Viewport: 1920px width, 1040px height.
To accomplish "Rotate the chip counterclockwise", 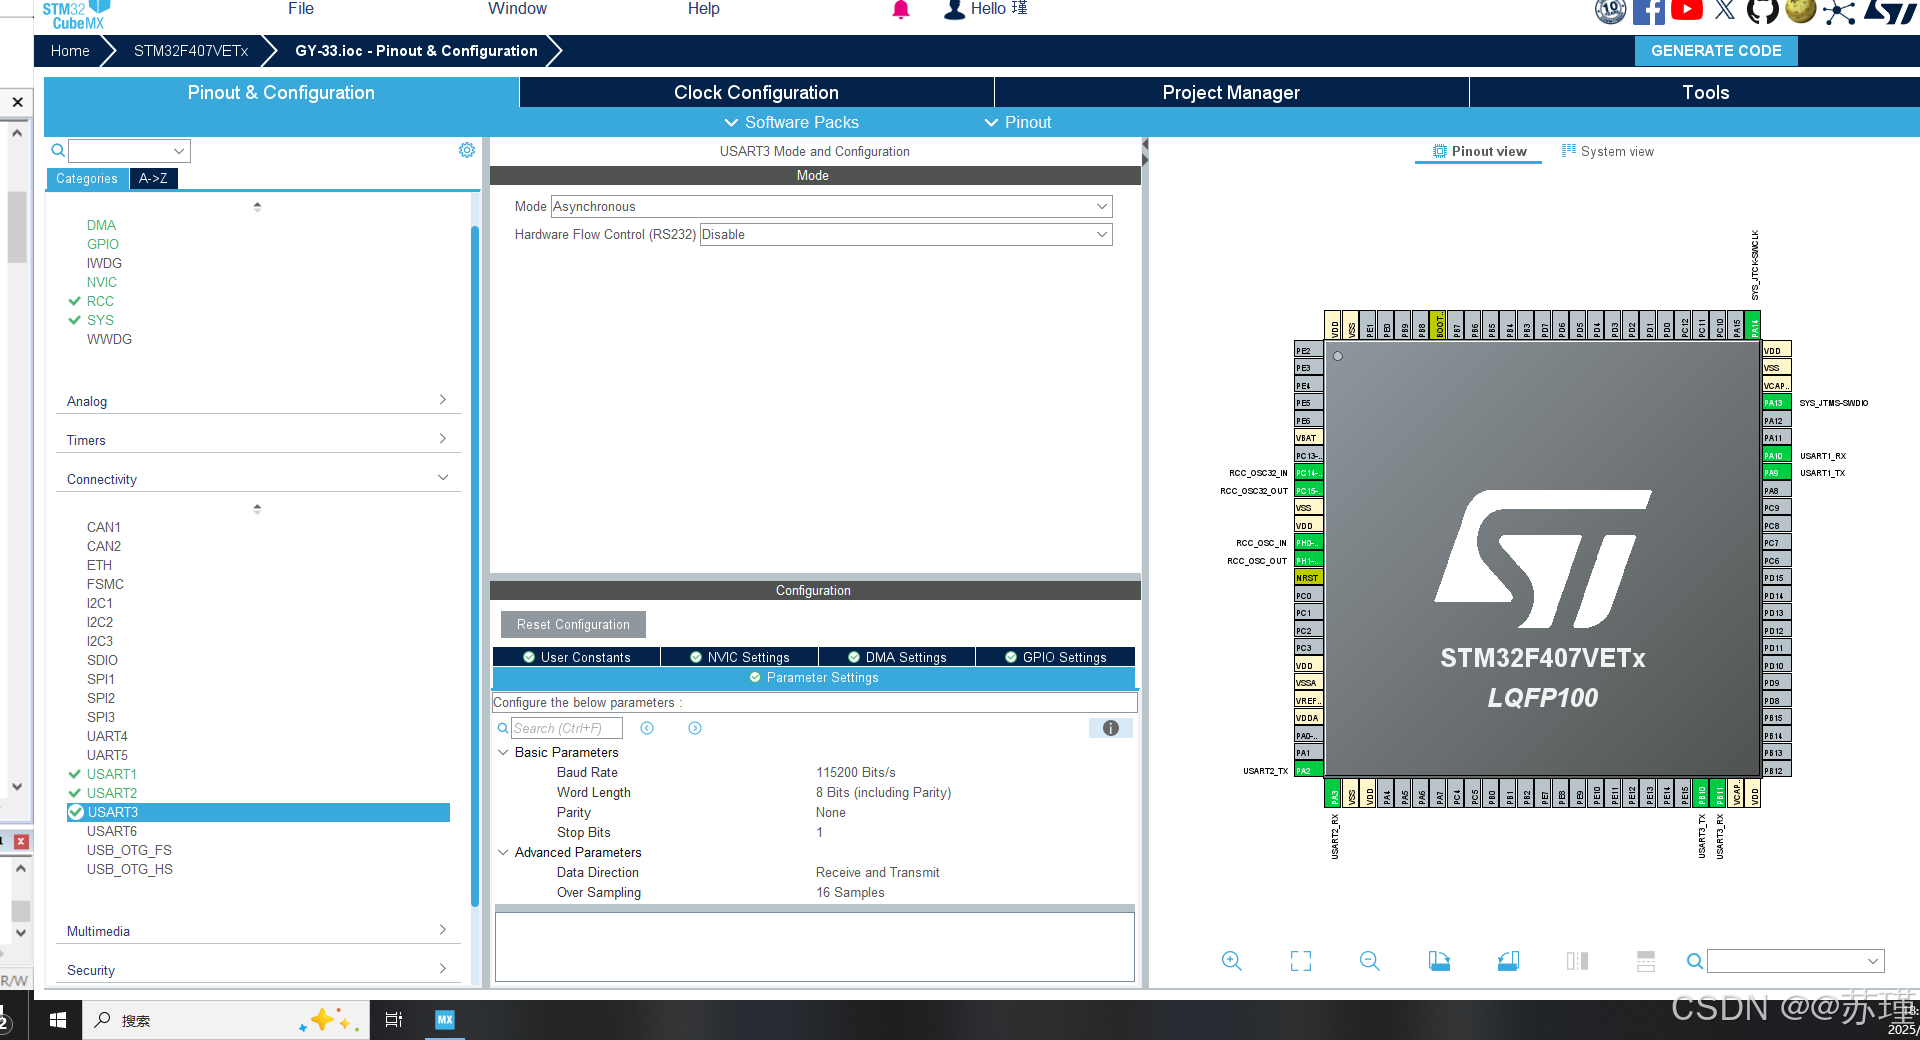I will pyautogui.click(x=1508, y=960).
